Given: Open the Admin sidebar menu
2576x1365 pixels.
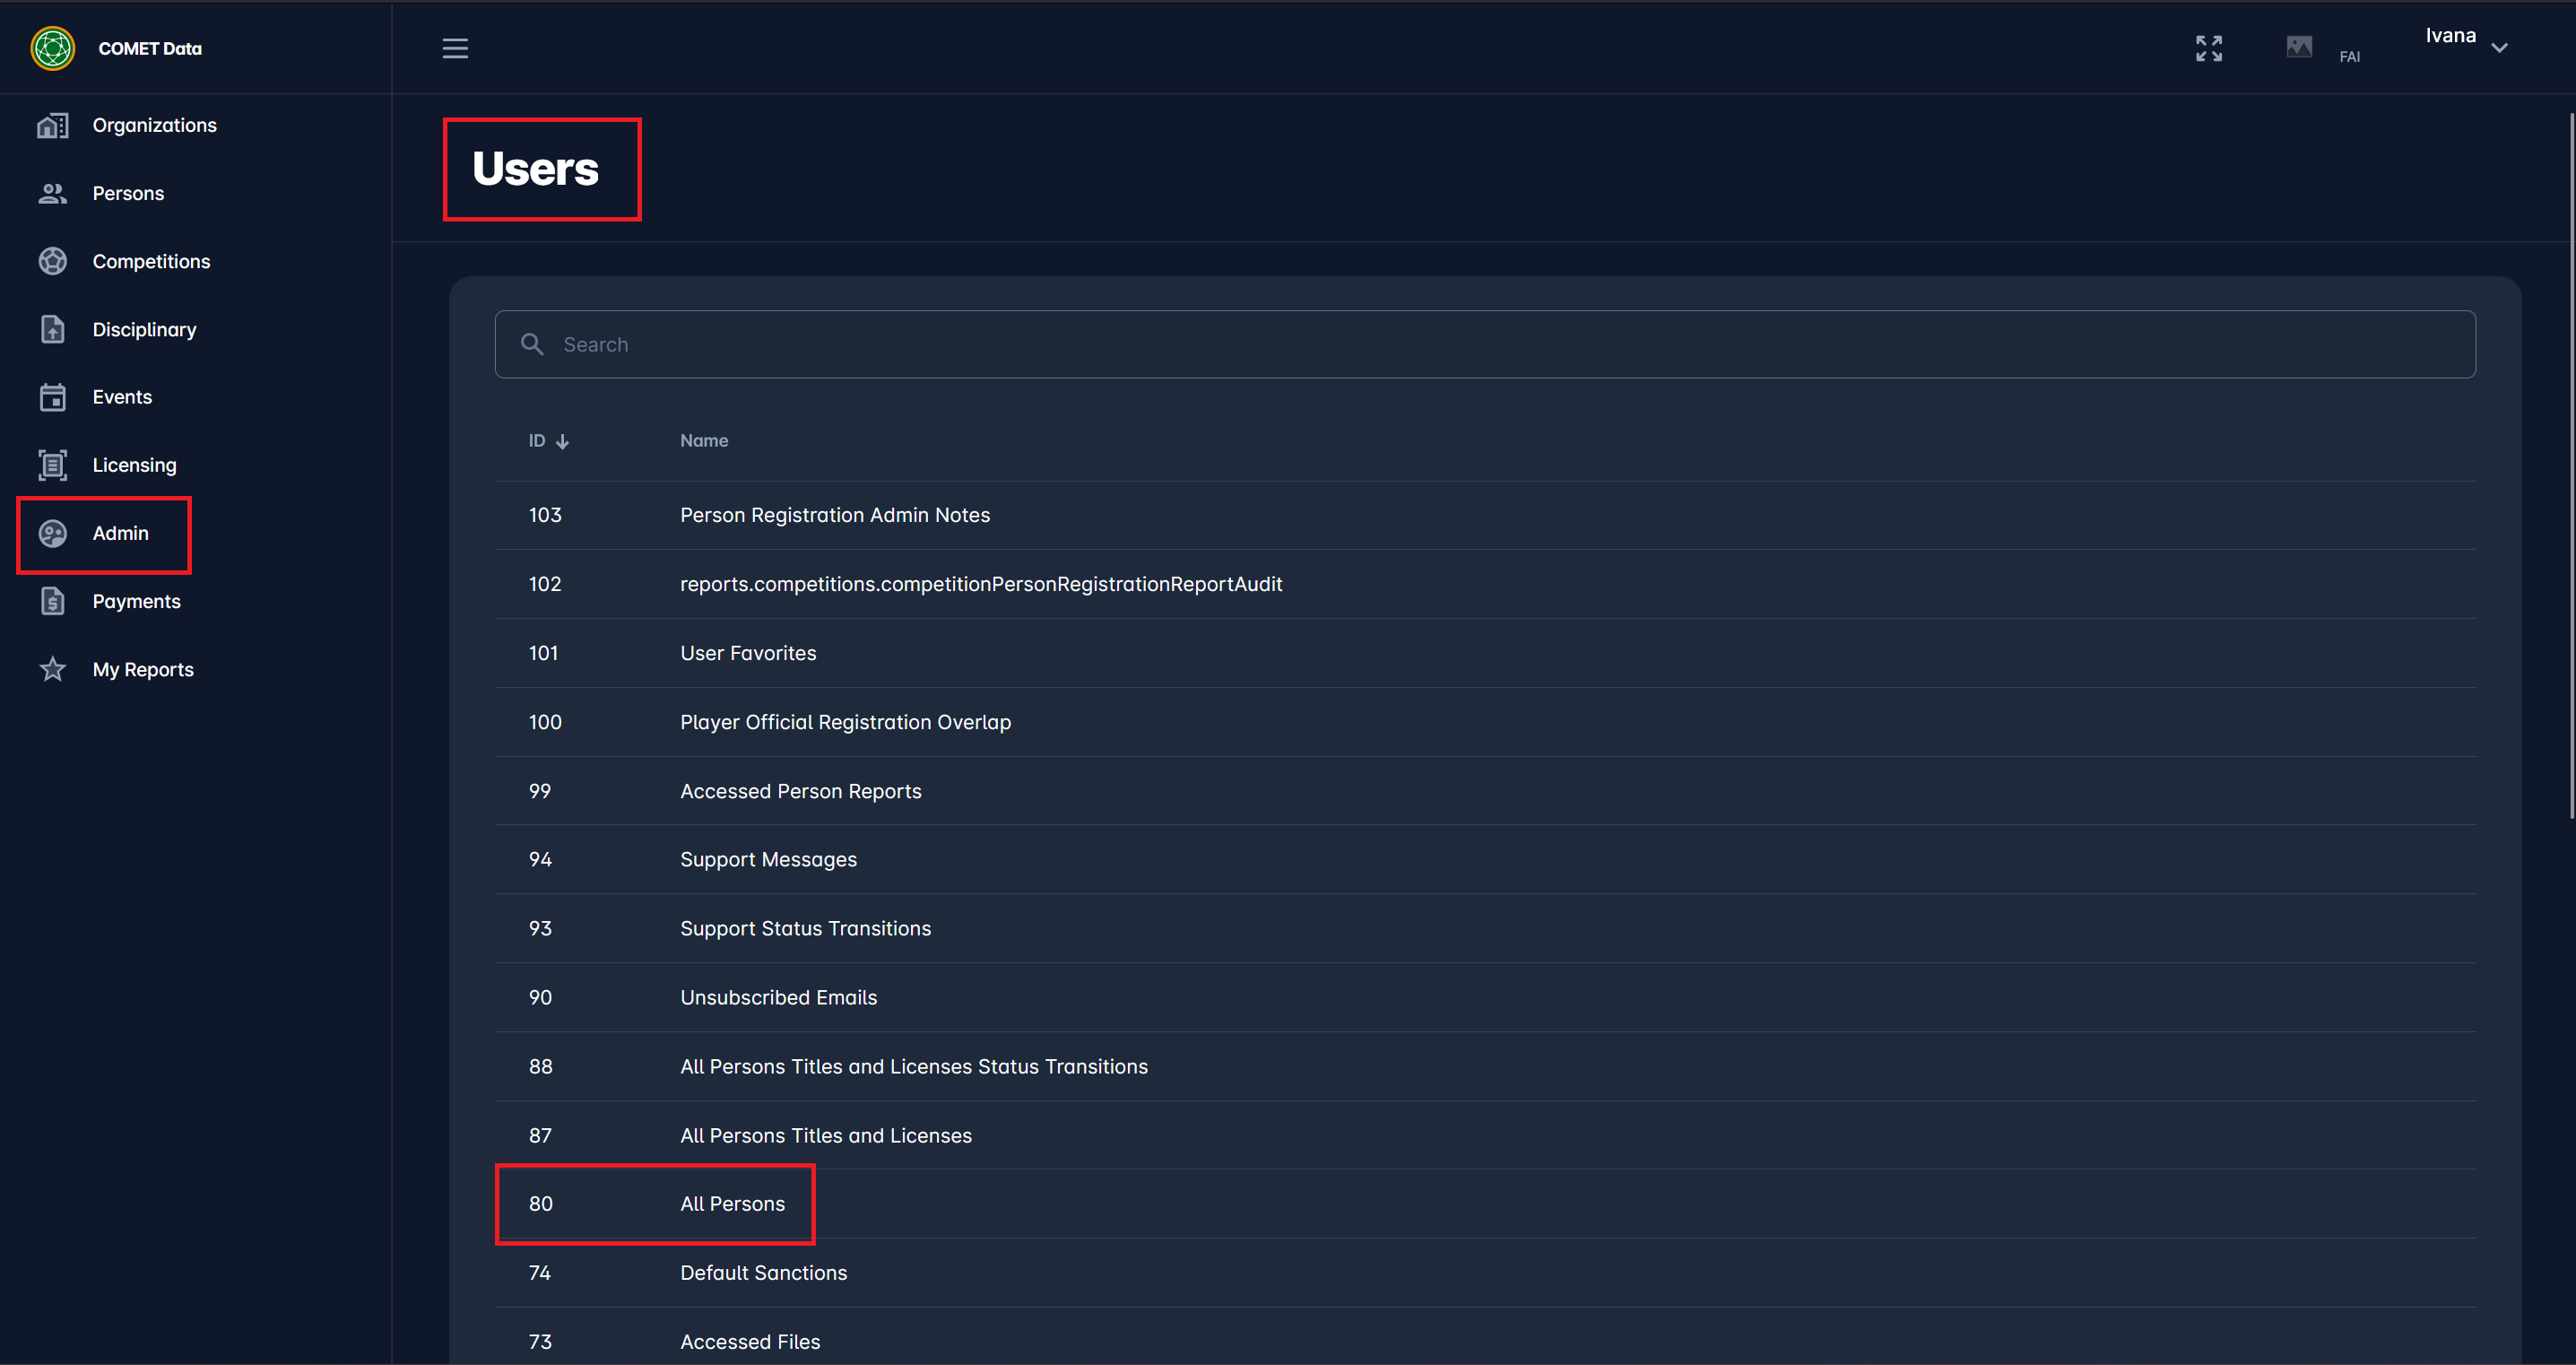Looking at the screenshot, I should point(120,533).
